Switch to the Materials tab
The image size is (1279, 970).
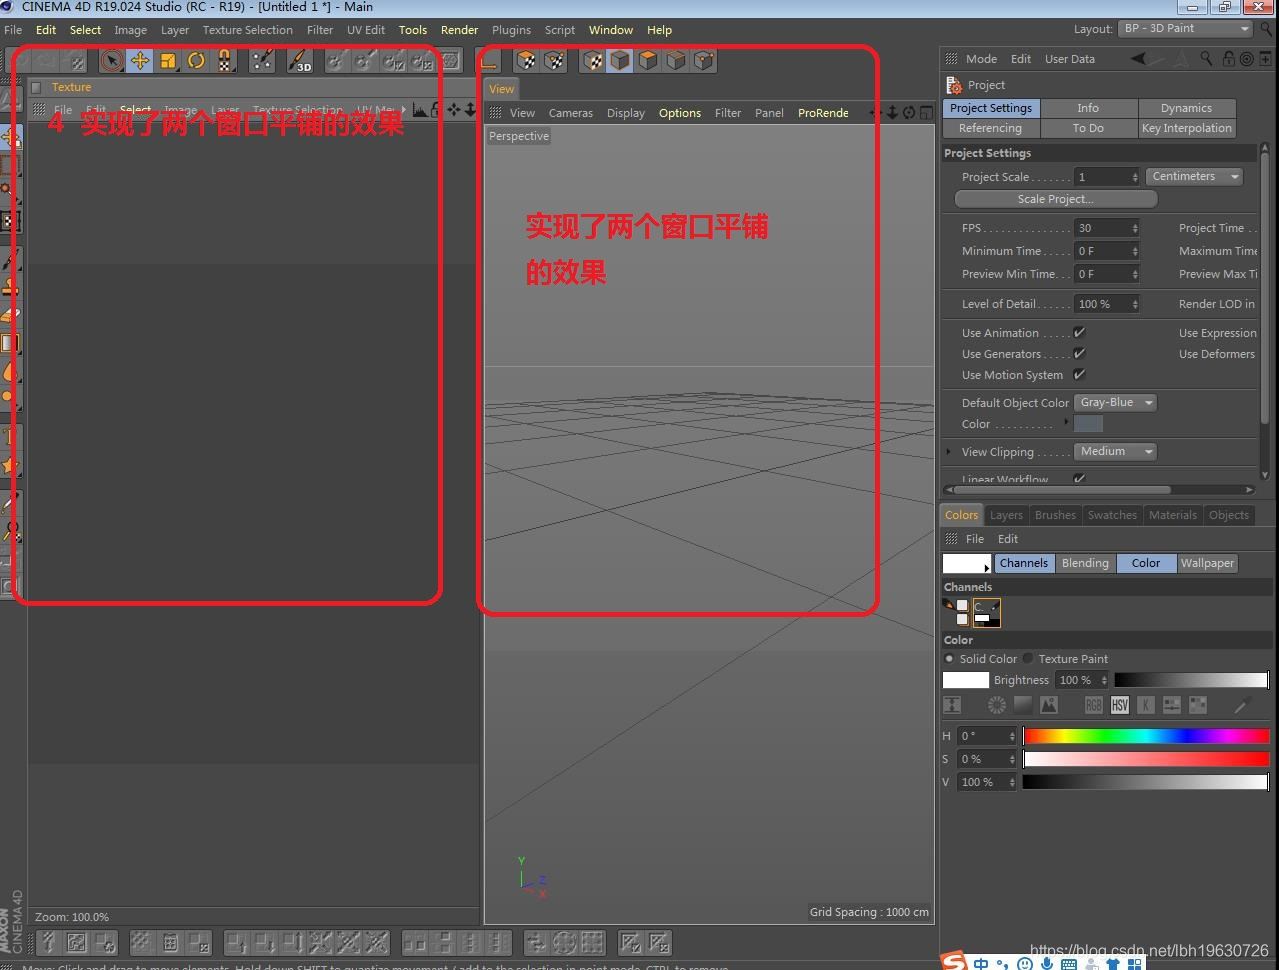[x=1173, y=515]
